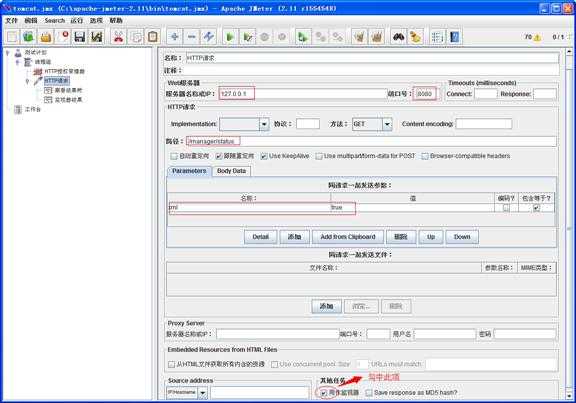
Task: Click the Reset search icon
Action: click(415, 37)
